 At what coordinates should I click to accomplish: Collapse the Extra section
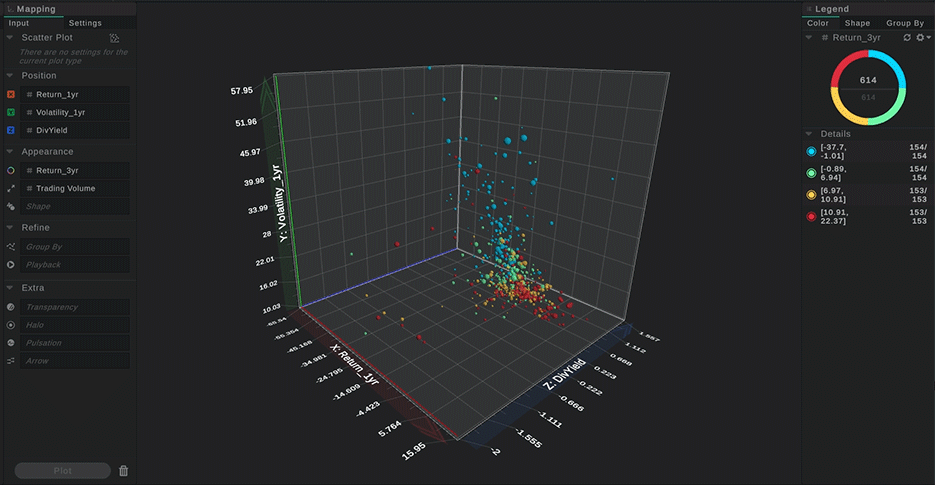[x=10, y=288]
